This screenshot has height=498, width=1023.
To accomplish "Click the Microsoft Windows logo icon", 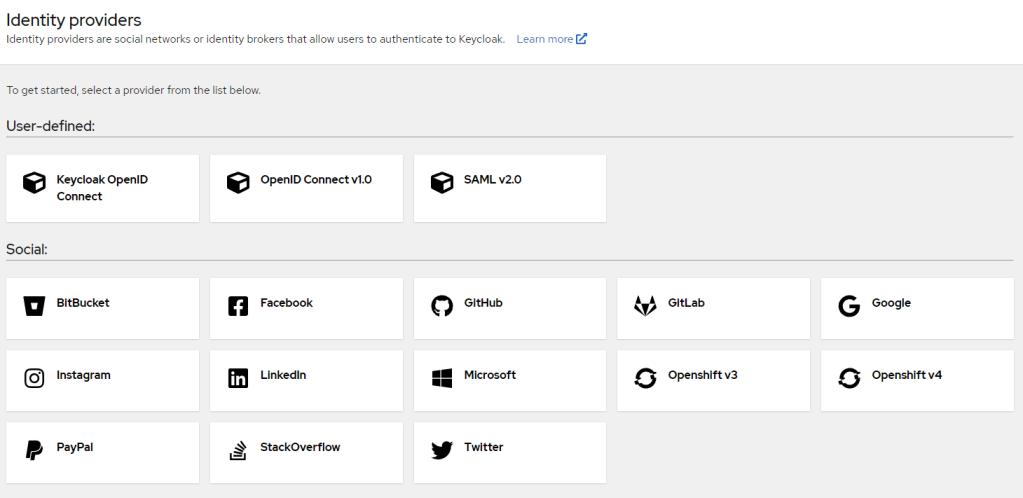I will (x=442, y=378).
